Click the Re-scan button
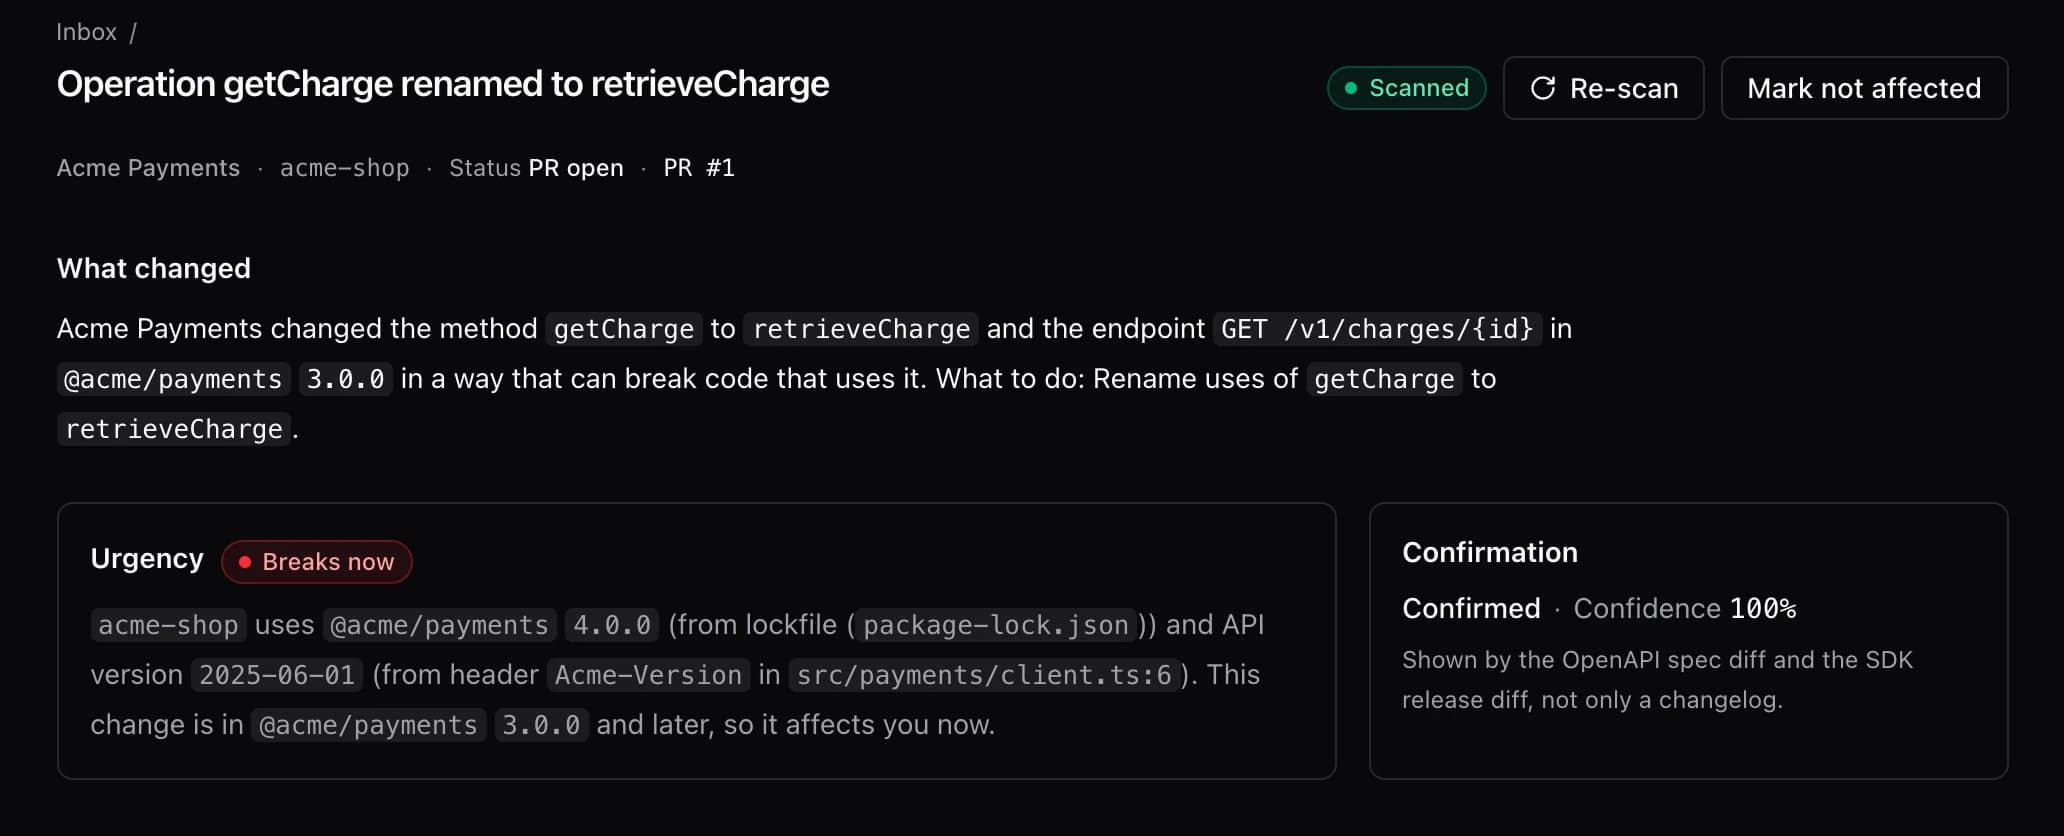Screen dimensions: 2064x836 [x=1603, y=88]
